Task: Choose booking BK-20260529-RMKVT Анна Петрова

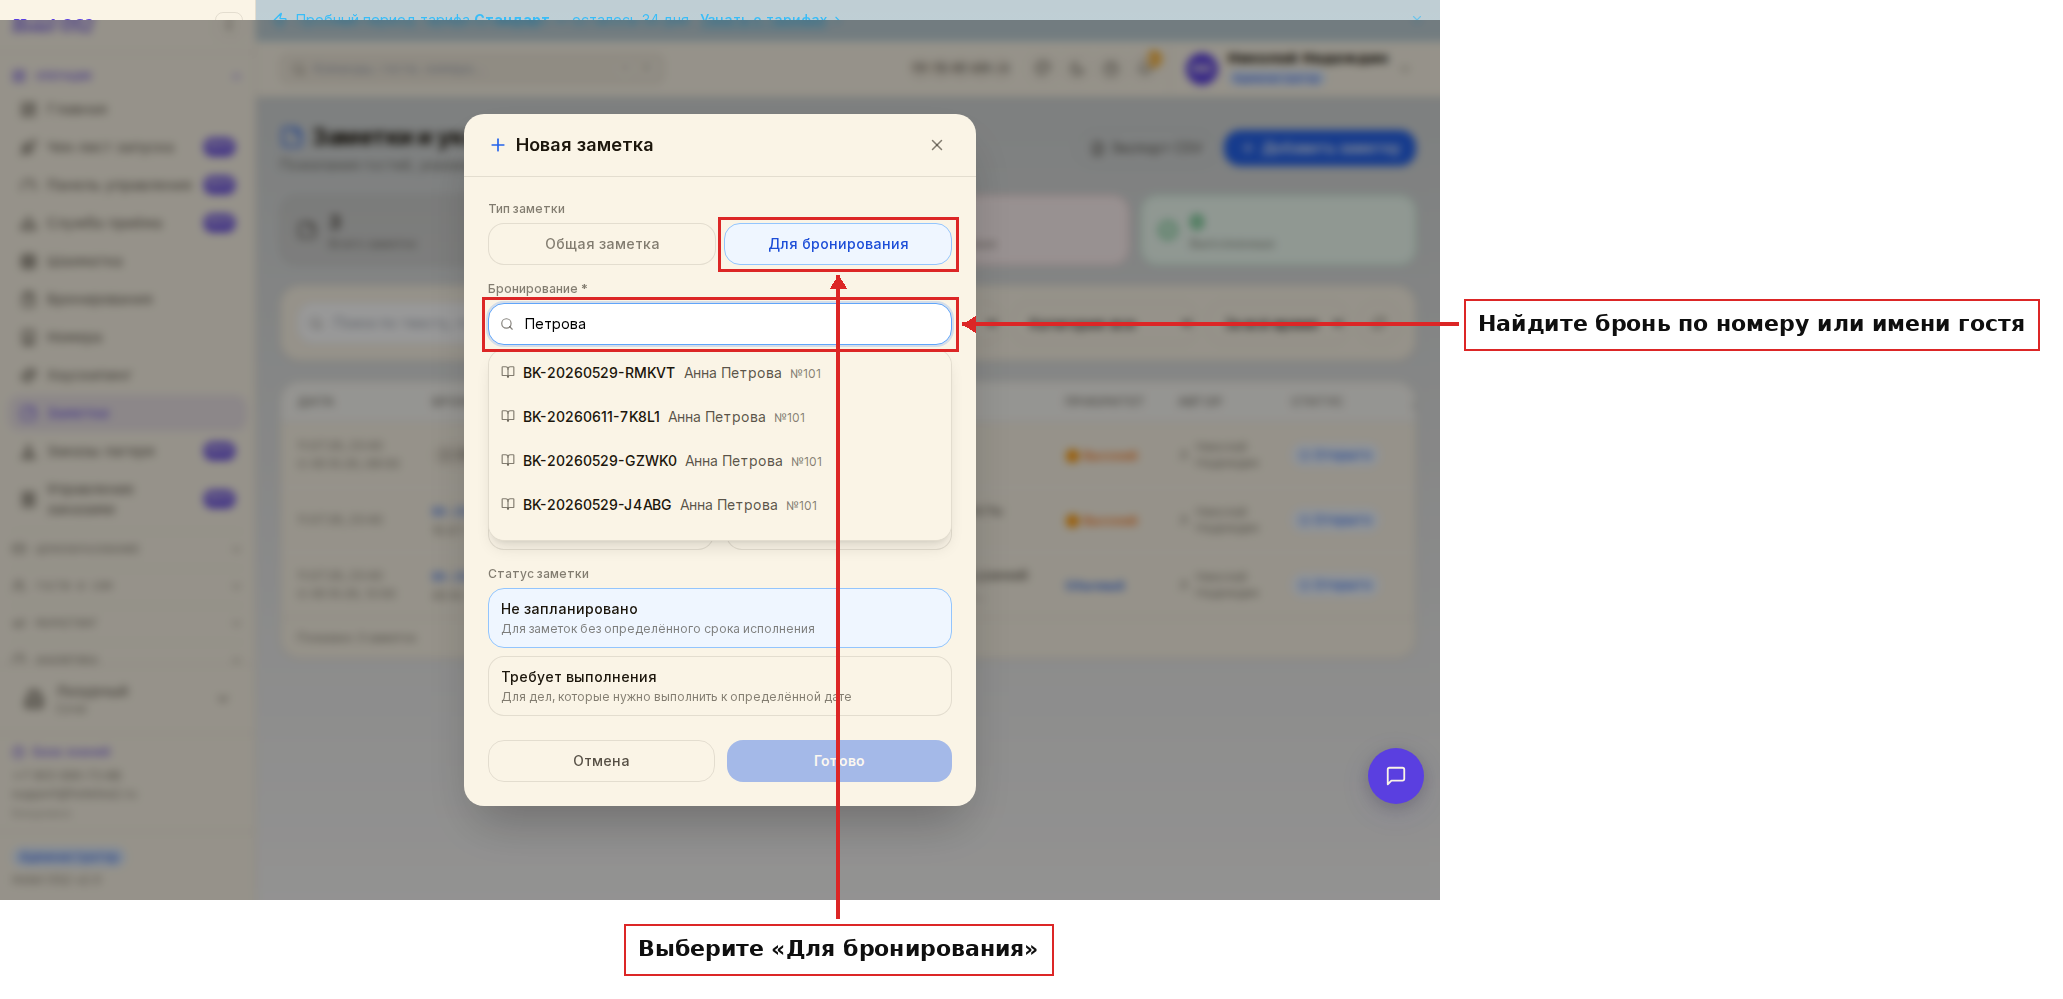Action: tap(720, 373)
